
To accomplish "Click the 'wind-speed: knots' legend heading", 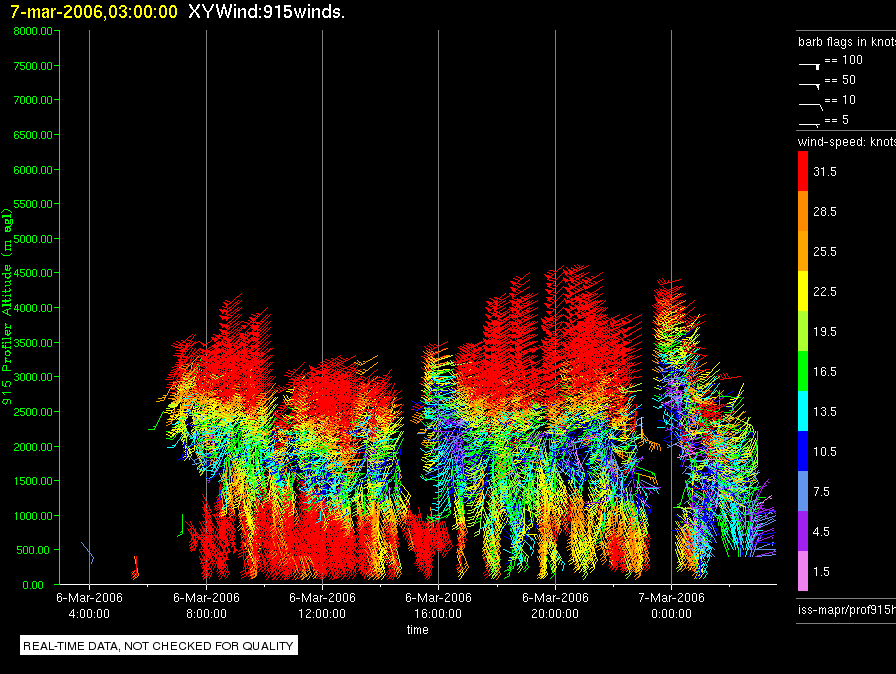I will [x=847, y=142].
